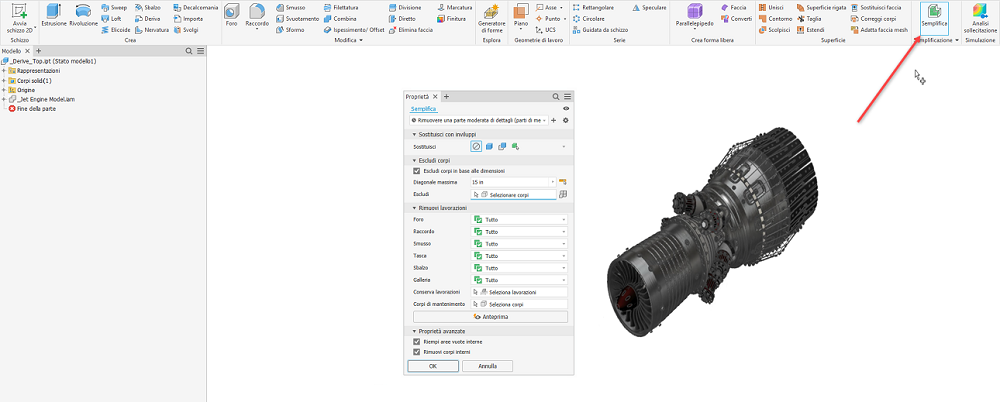
Task: Disable Rimuovi corpi interni checkbox
Action: pos(417,352)
